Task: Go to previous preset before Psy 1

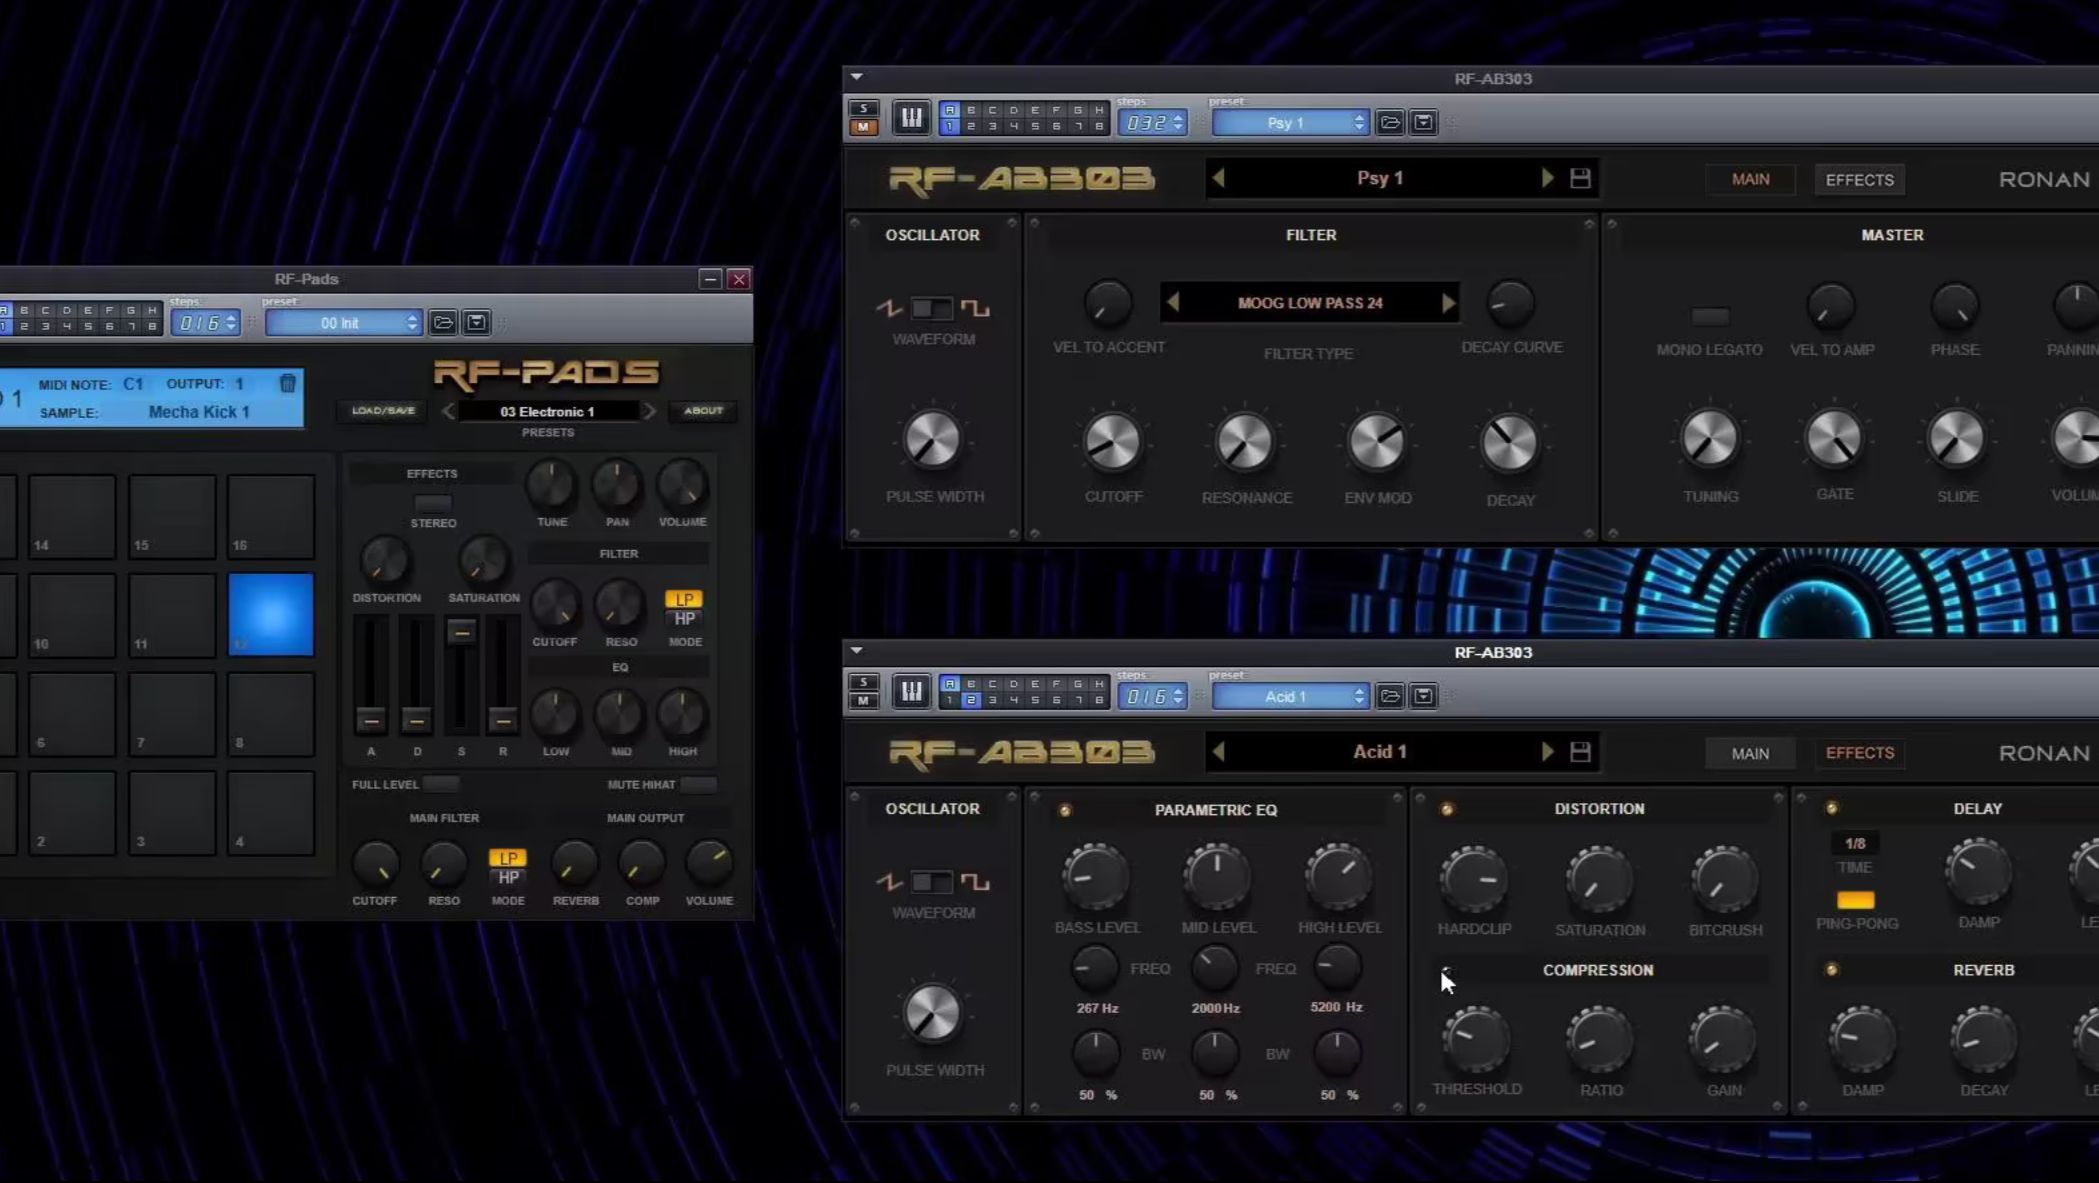Action: coord(1218,178)
